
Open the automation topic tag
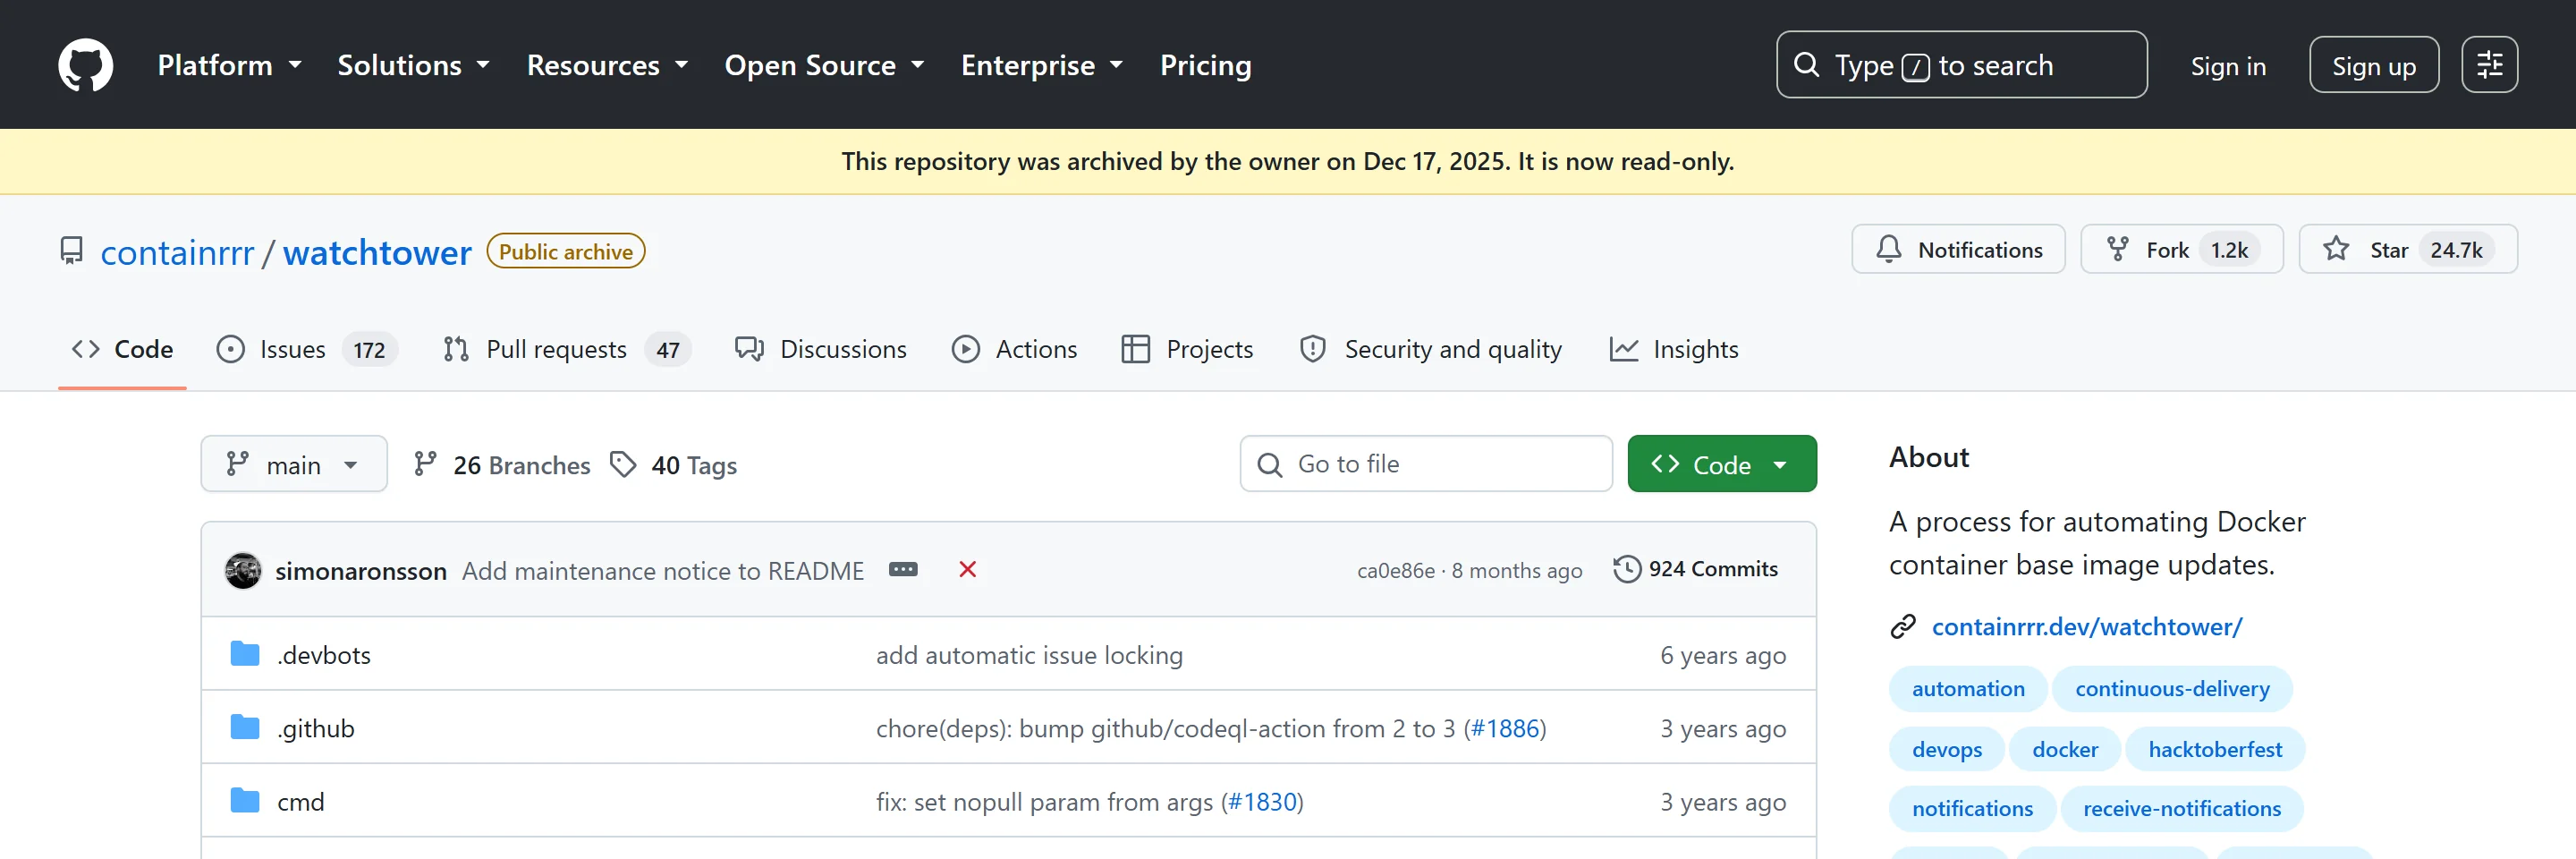[1967, 689]
